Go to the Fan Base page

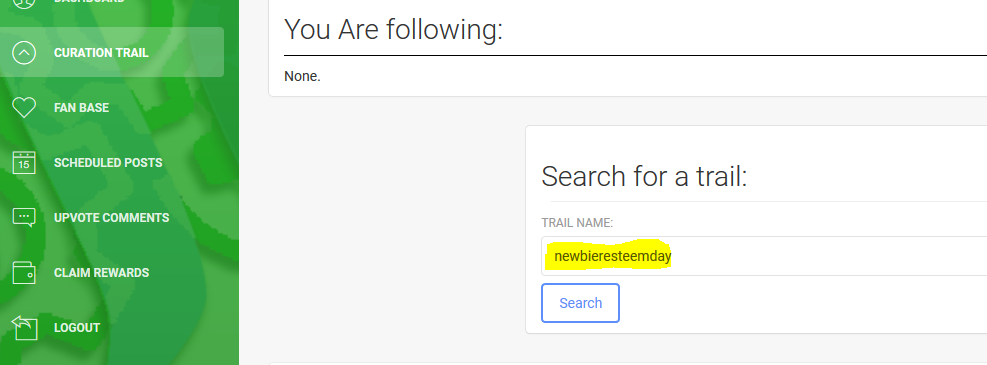(81, 108)
